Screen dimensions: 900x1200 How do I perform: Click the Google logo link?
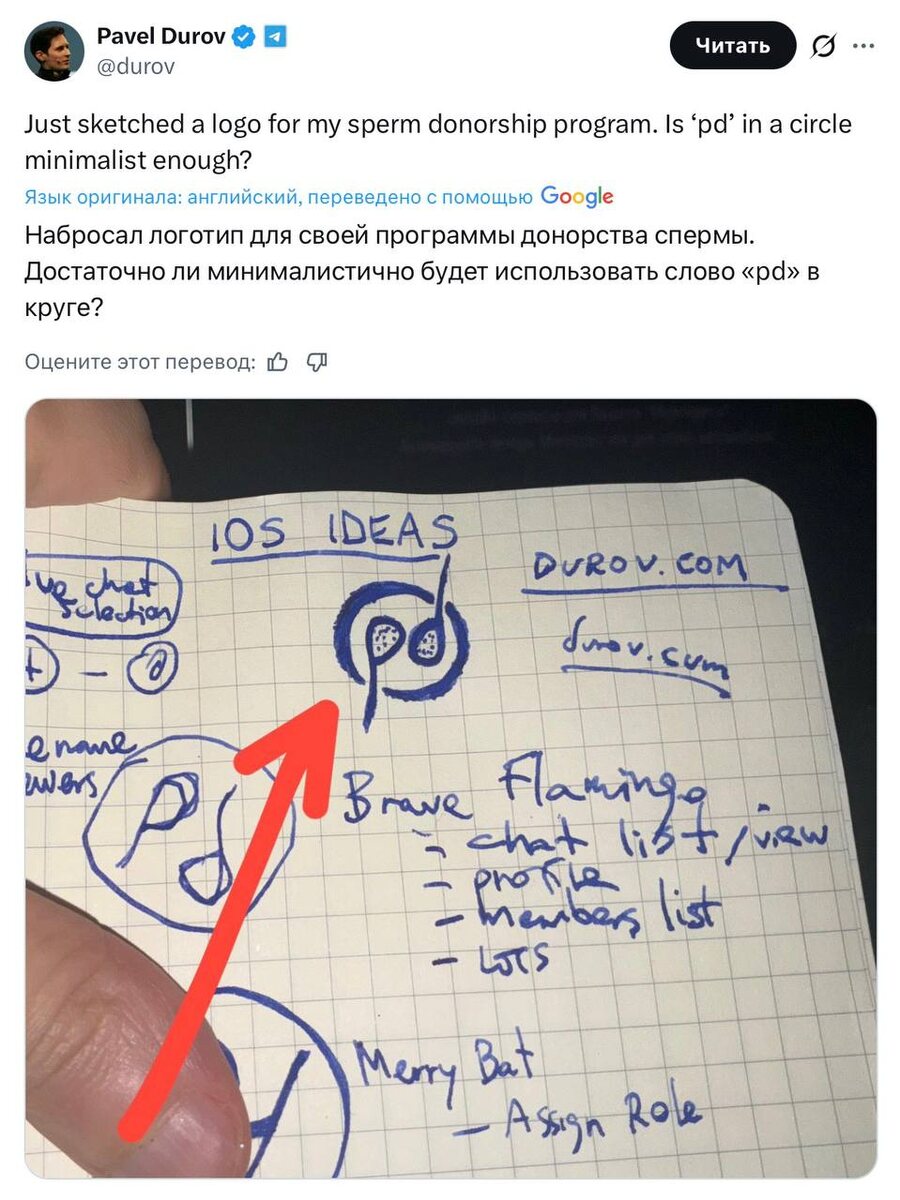pos(577,197)
